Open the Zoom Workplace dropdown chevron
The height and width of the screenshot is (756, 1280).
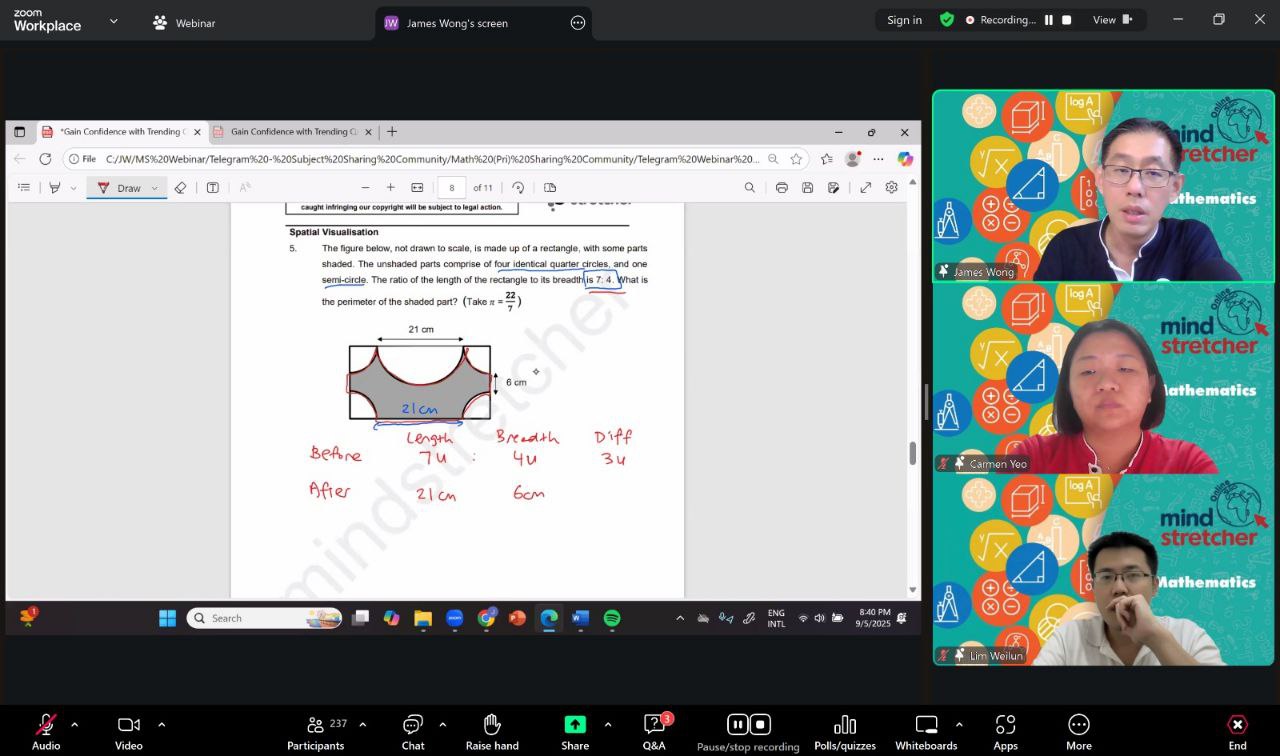click(x=113, y=21)
